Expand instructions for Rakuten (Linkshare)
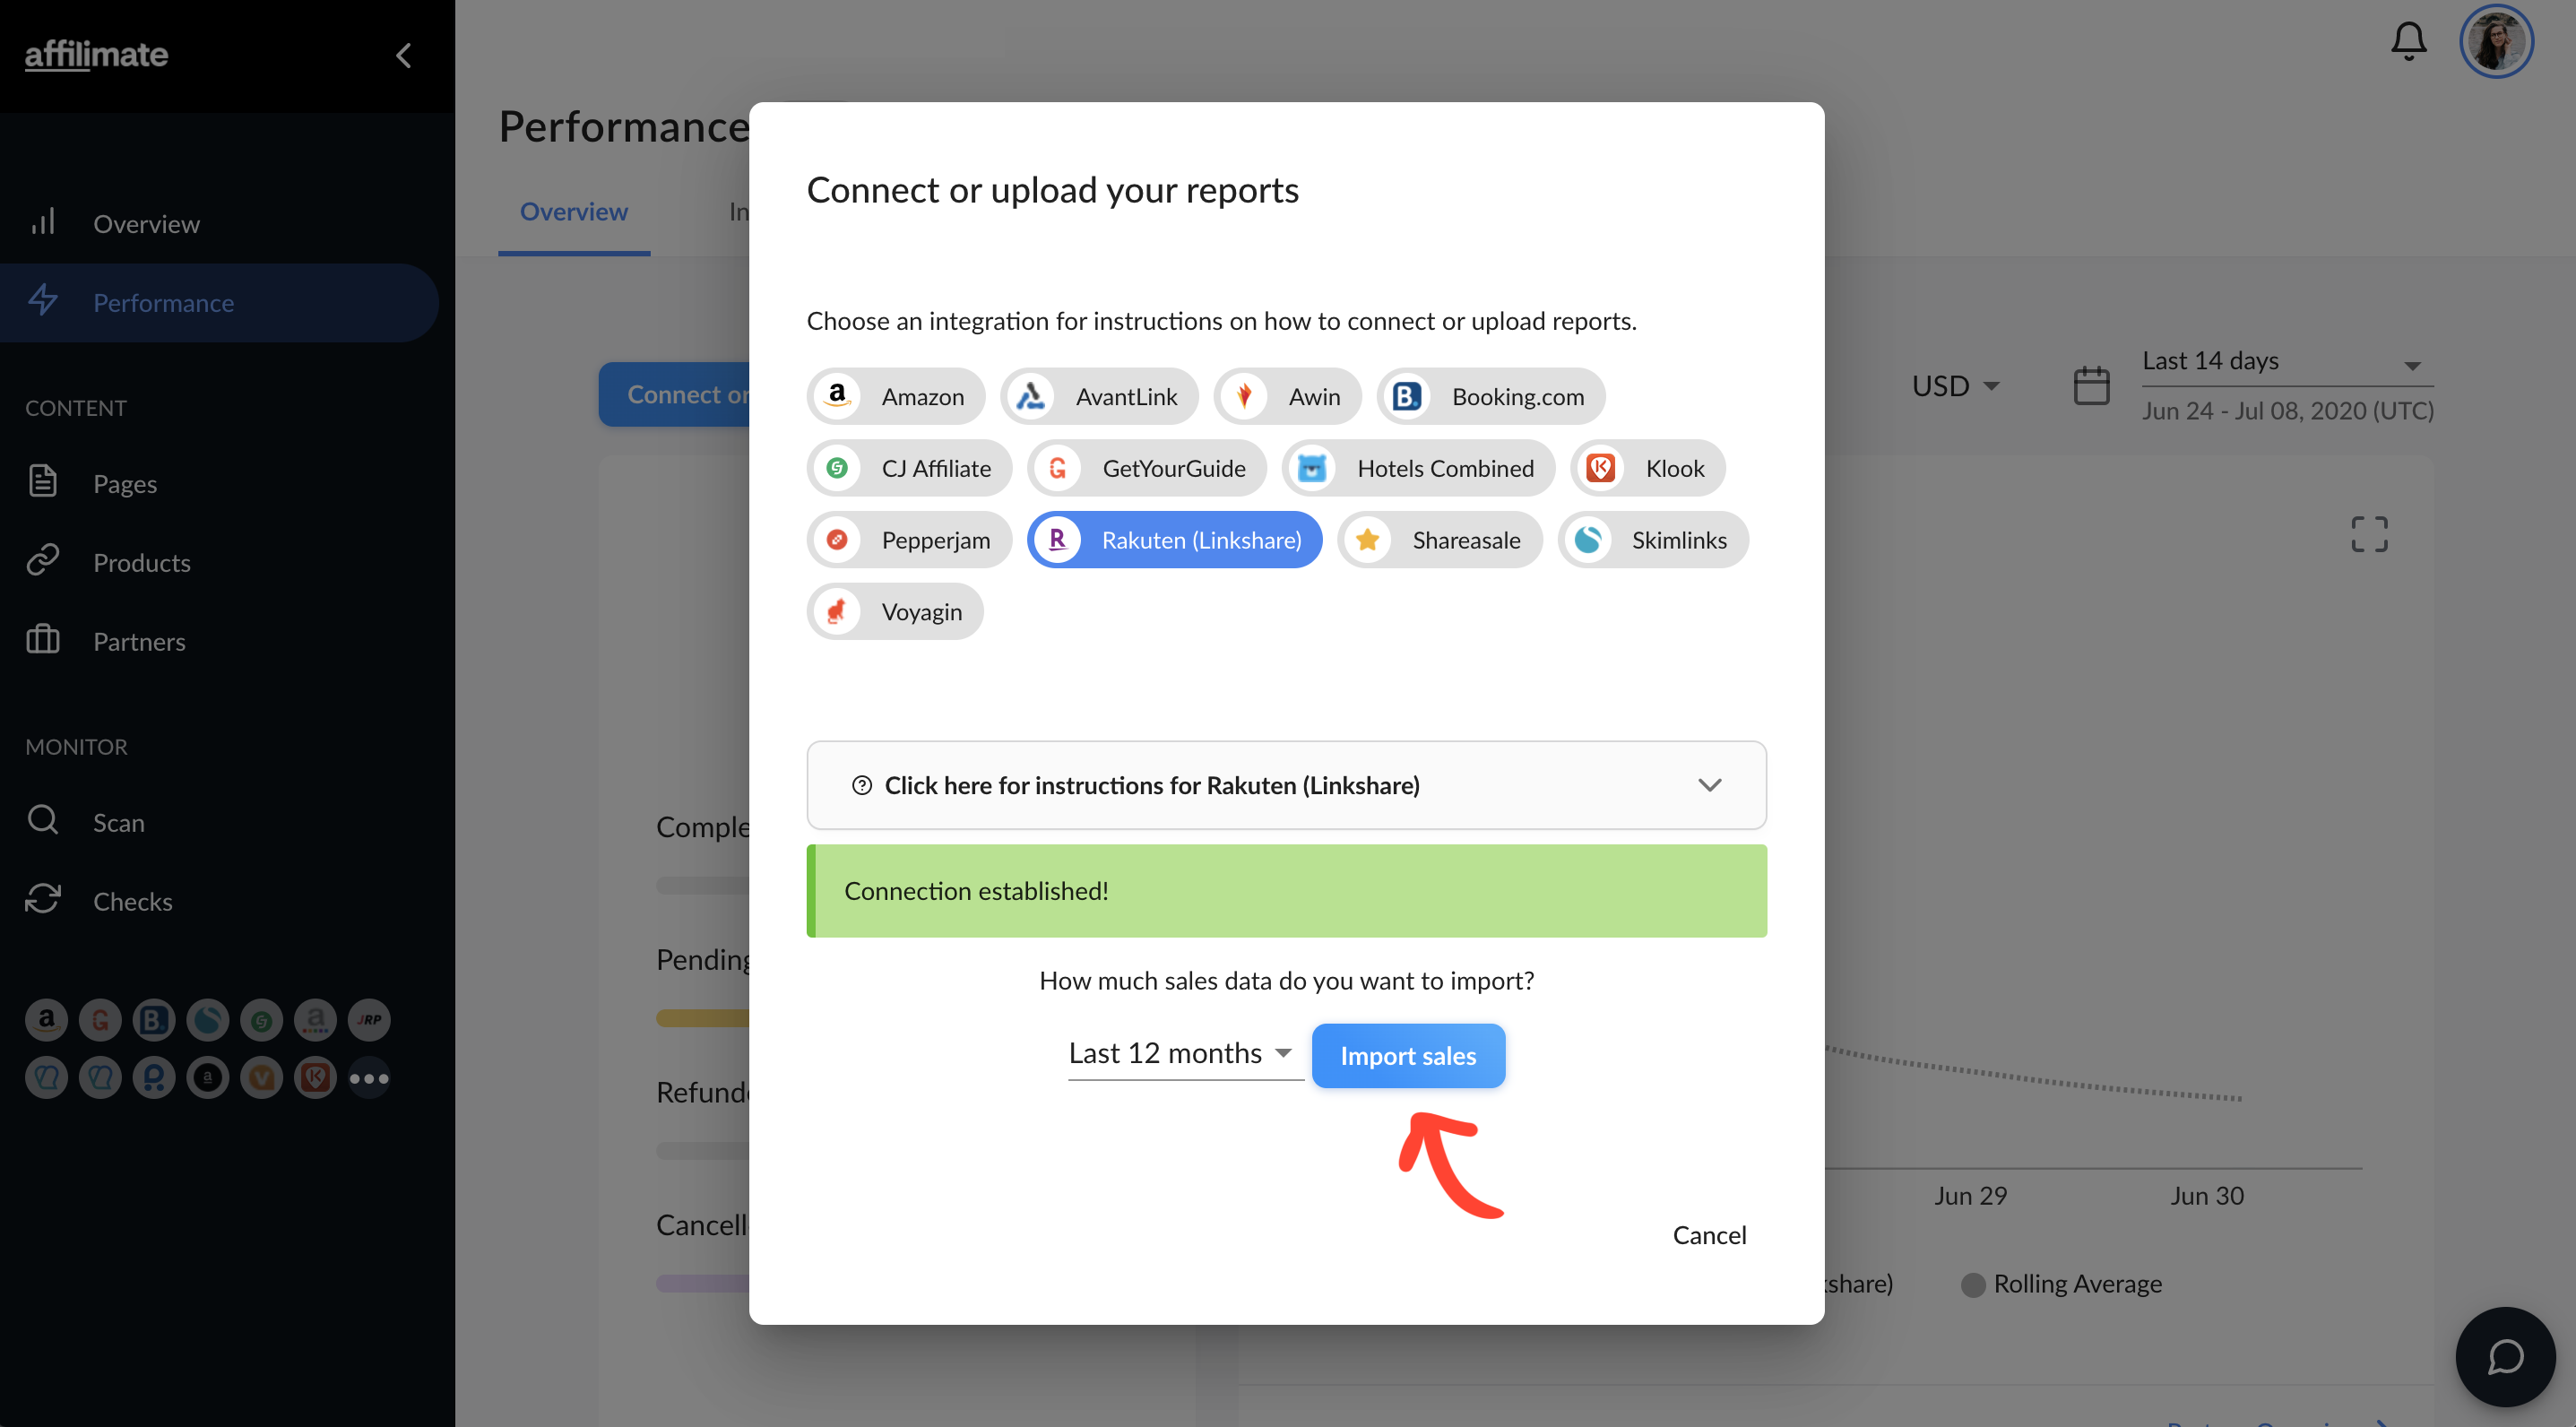Viewport: 2576px width, 1427px height. (1286, 785)
